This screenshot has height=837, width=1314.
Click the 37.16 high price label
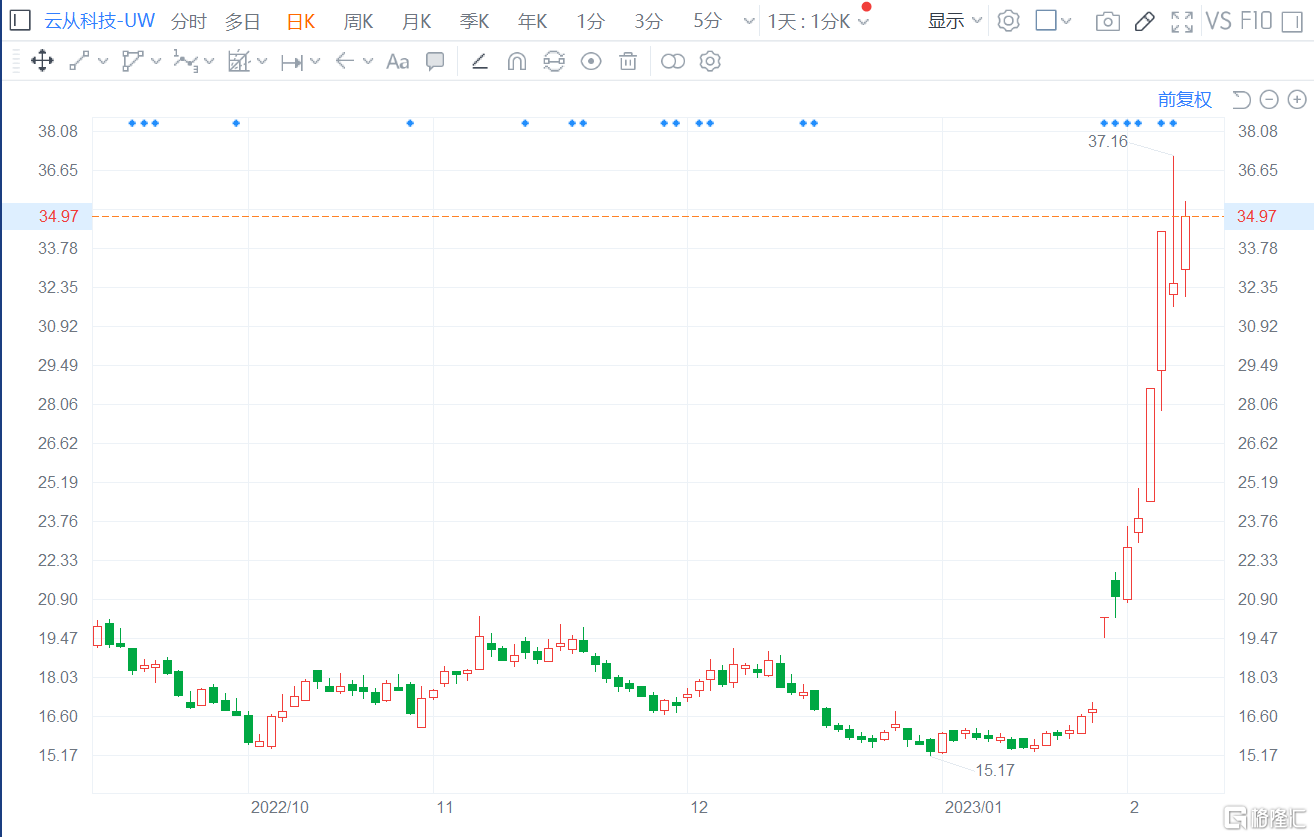pyautogui.click(x=1107, y=142)
